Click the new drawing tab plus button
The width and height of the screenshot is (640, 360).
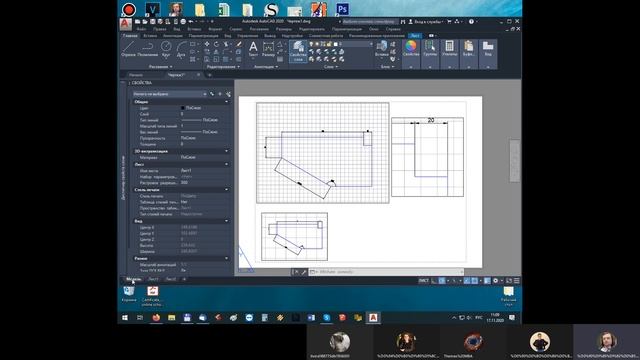tap(209, 75)
